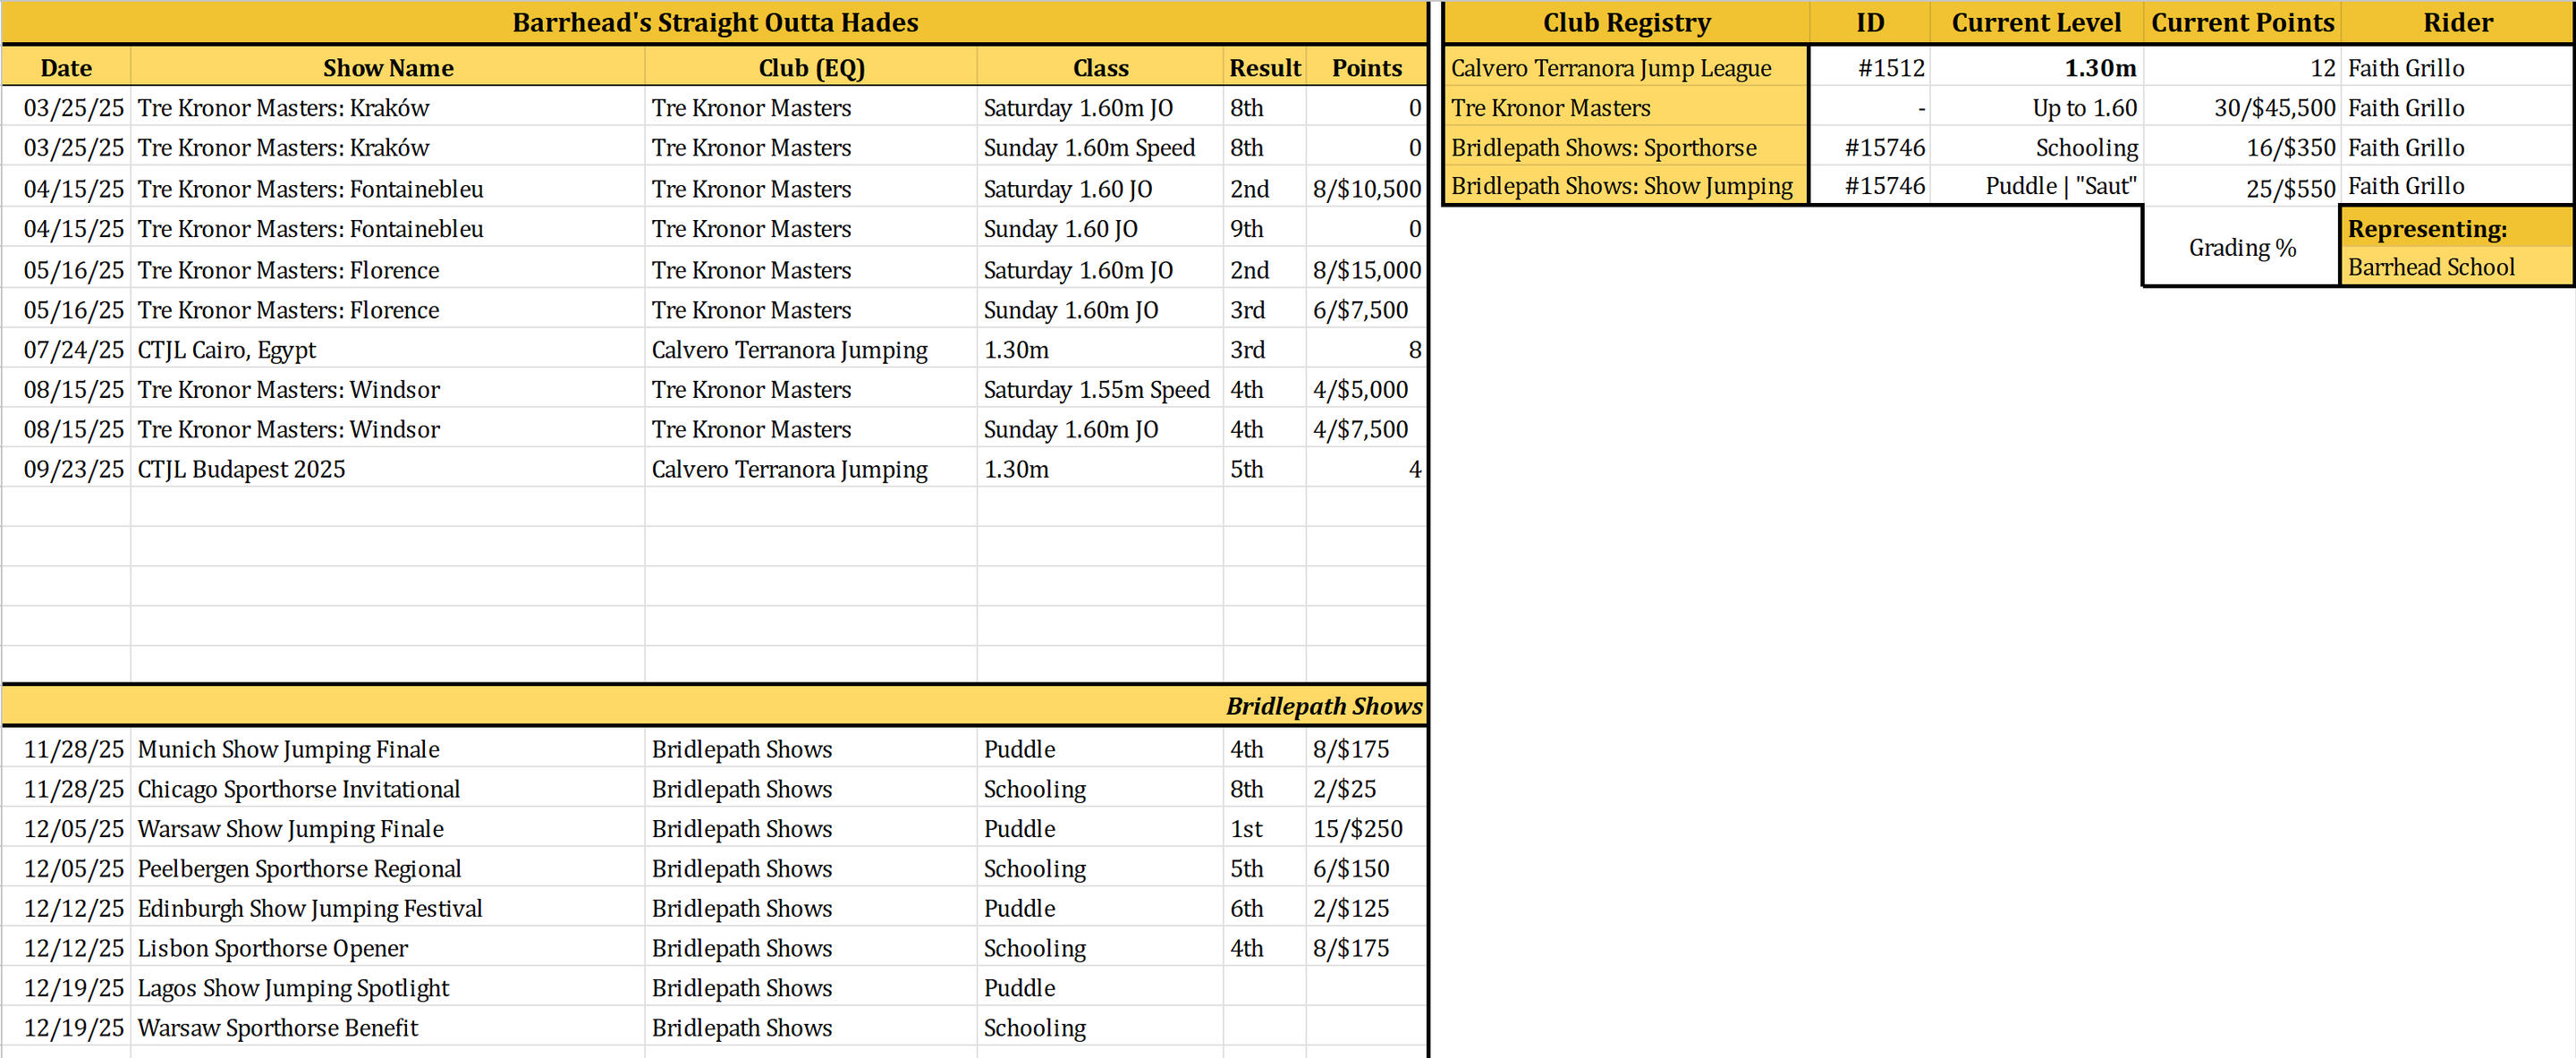Image resolution: width=2576 pixels, height=1058 pixels.
Task: Click the Club Registry header cell
Action: pyautogui.click(x=1625, y=22)
